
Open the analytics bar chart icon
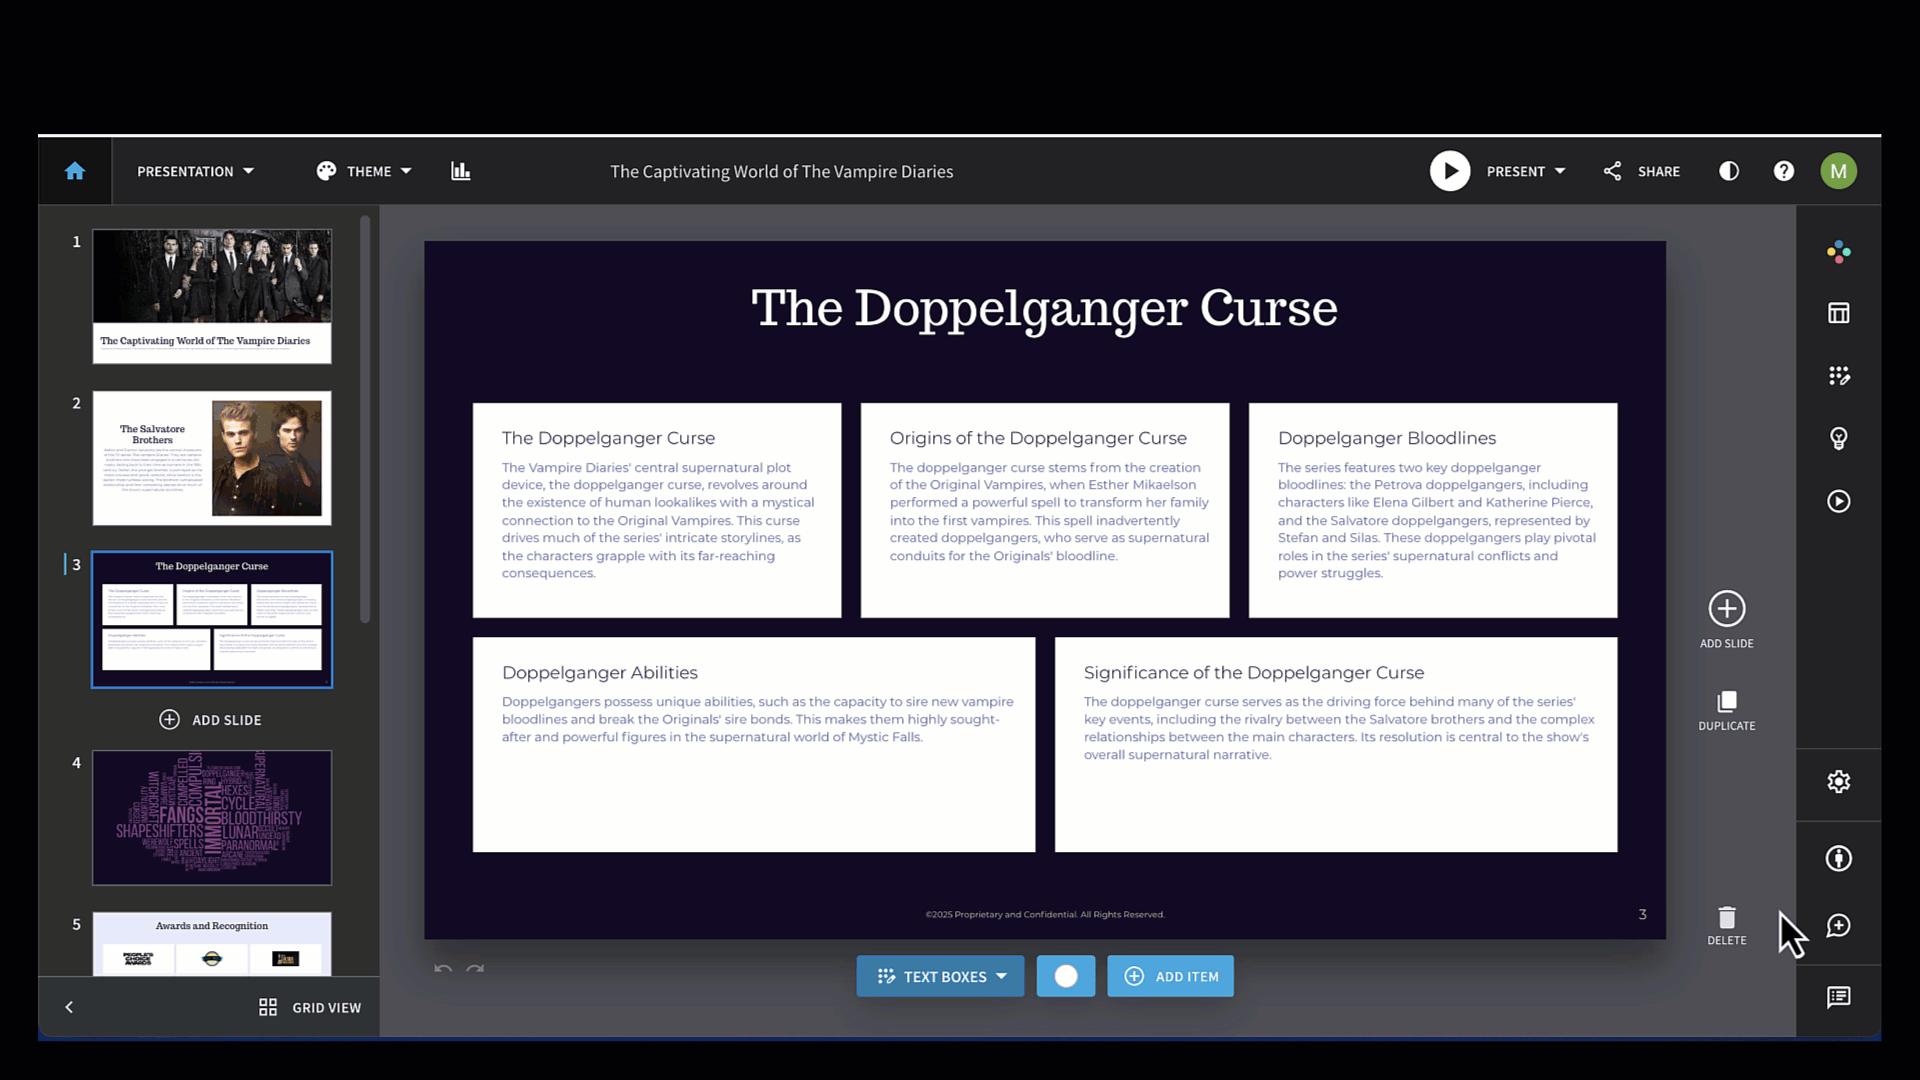tap(460, 171)
